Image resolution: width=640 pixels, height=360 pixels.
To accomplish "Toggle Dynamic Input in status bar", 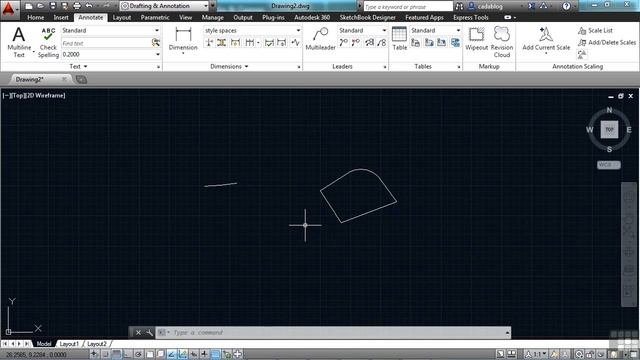I will click(193, 354).
